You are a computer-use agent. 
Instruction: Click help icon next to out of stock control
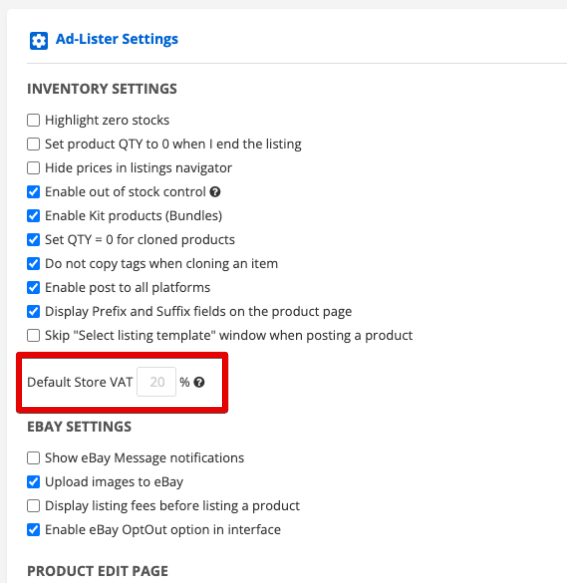(x=215, y=192)
